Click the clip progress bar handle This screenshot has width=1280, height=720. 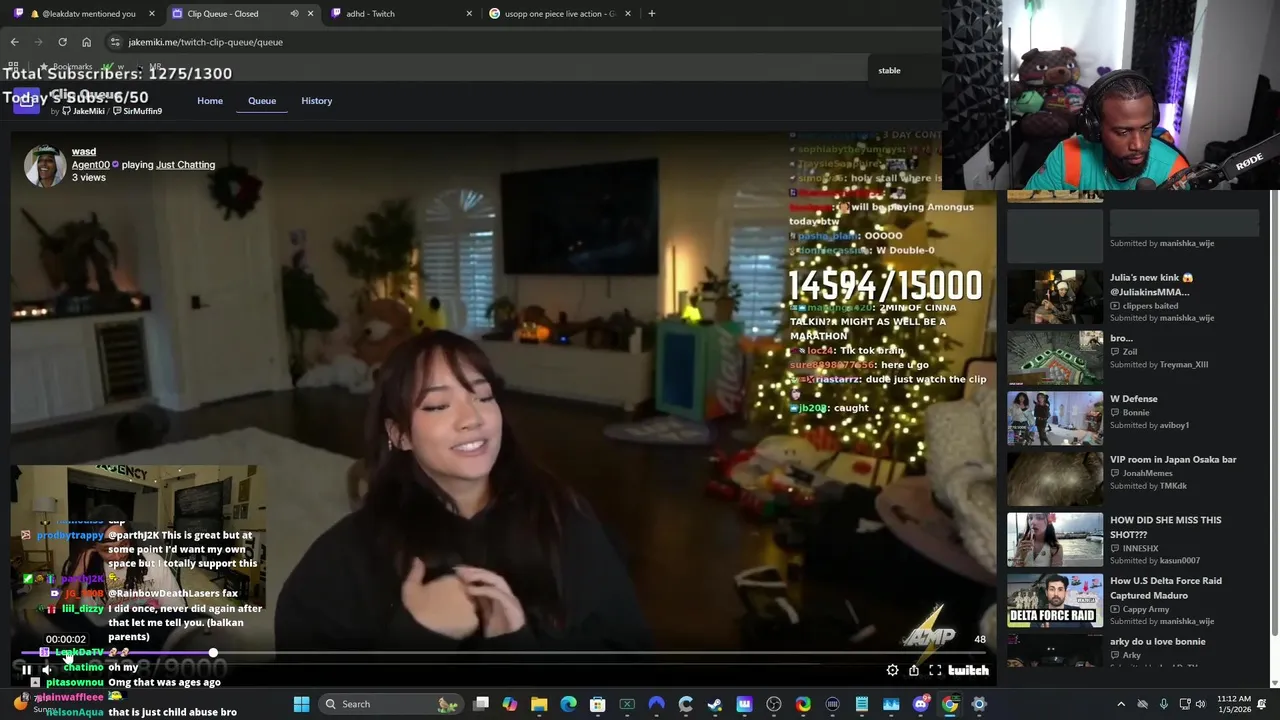click(x=213, y=653)
